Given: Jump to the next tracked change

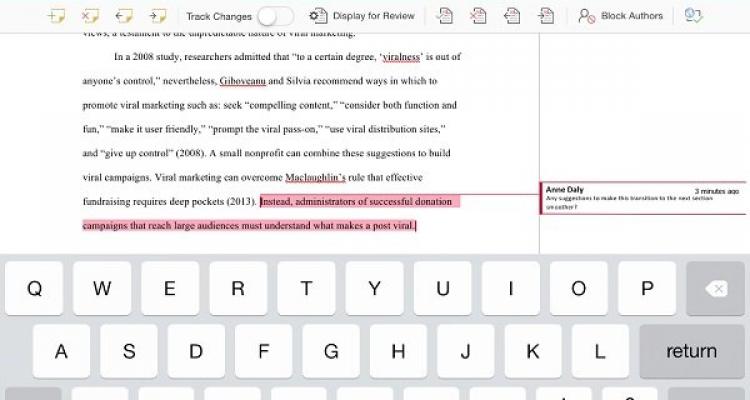Looking at the screenshot, I should [545, 16].
